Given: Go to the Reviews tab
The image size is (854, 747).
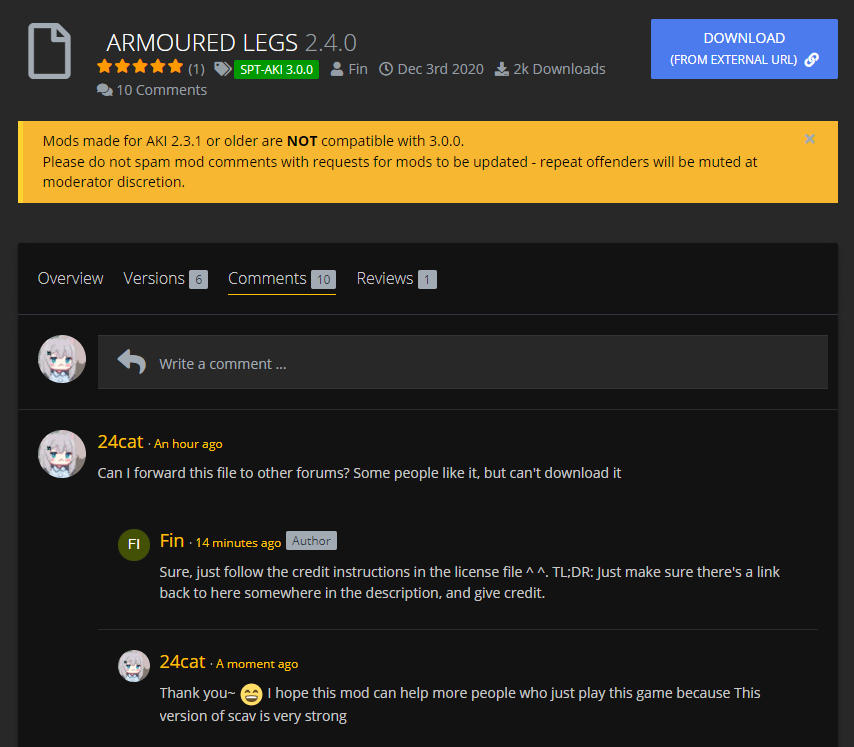Looking at the screenshot, I should click(x=396, y=279).
